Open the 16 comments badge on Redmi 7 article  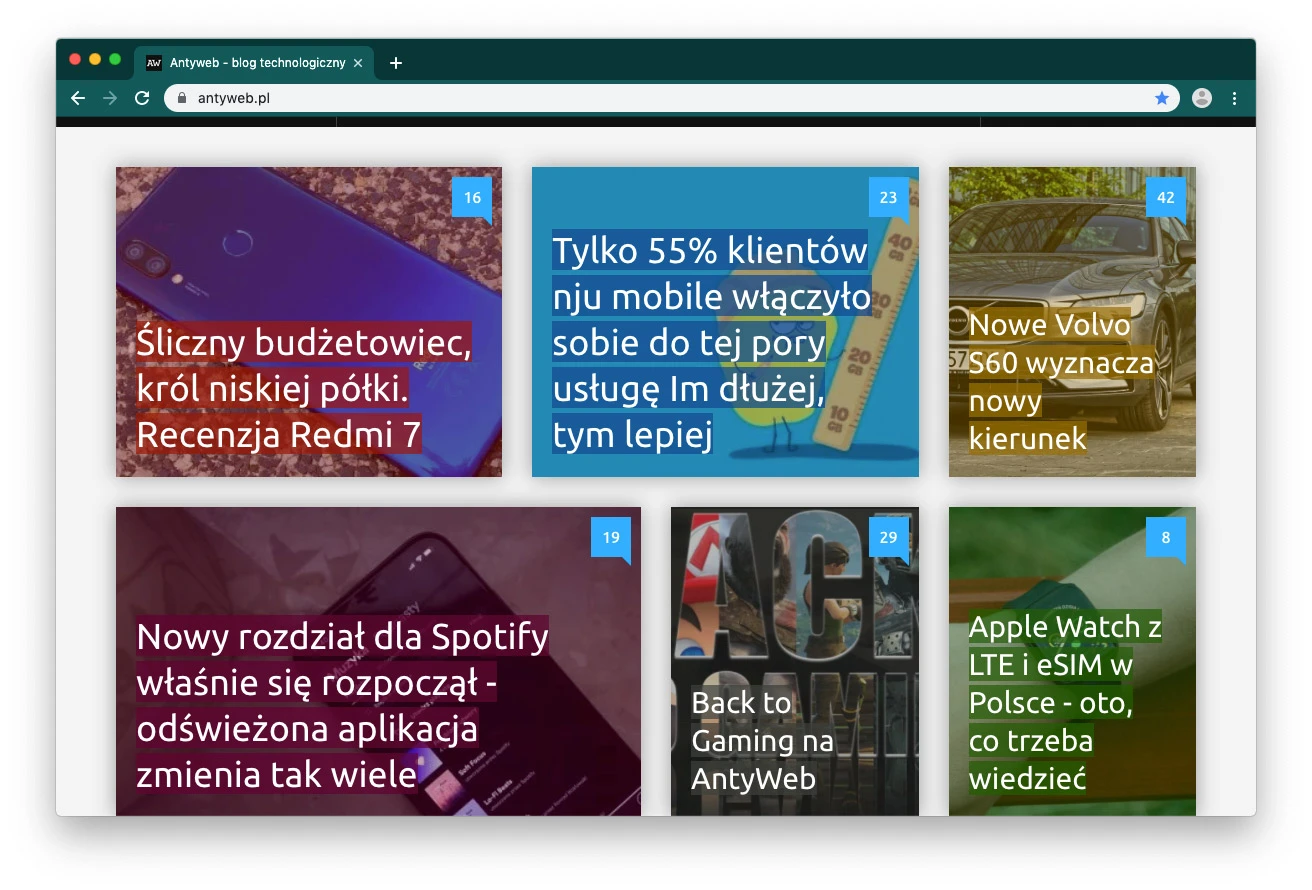click(x=472, y=199)
